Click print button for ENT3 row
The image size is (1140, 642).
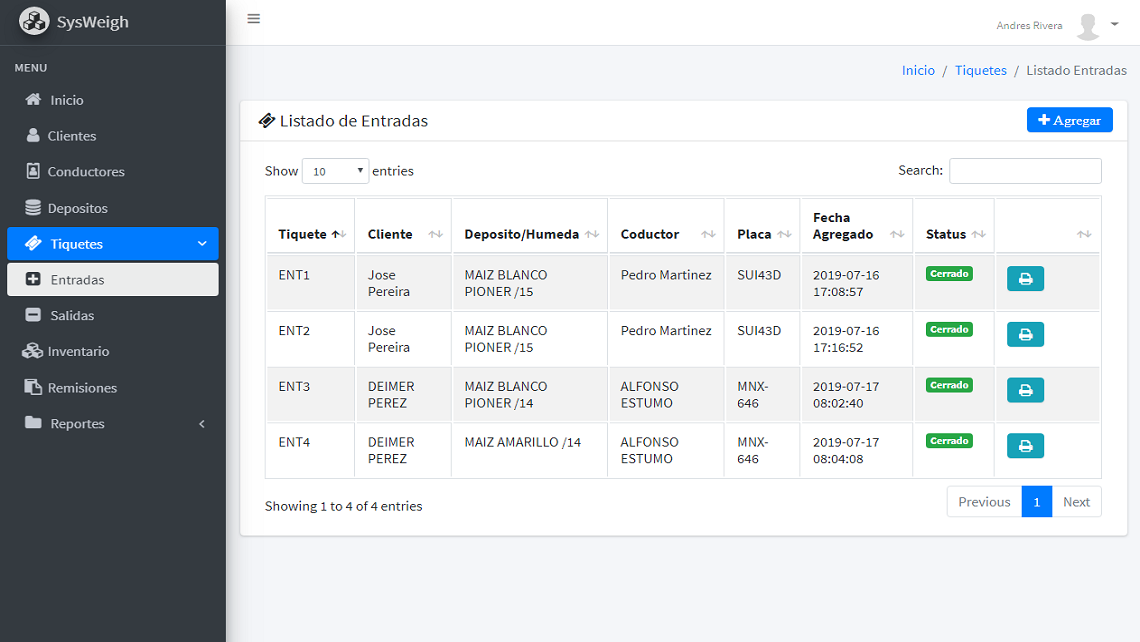pos(1025,390)
